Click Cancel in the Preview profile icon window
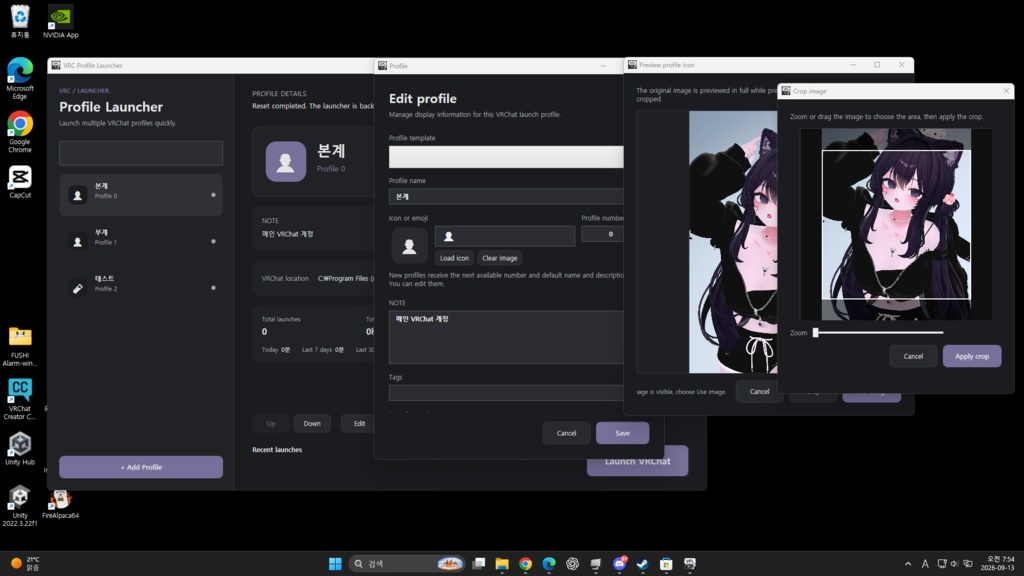The image size is (1024, 576). click(x=759, y=391)
